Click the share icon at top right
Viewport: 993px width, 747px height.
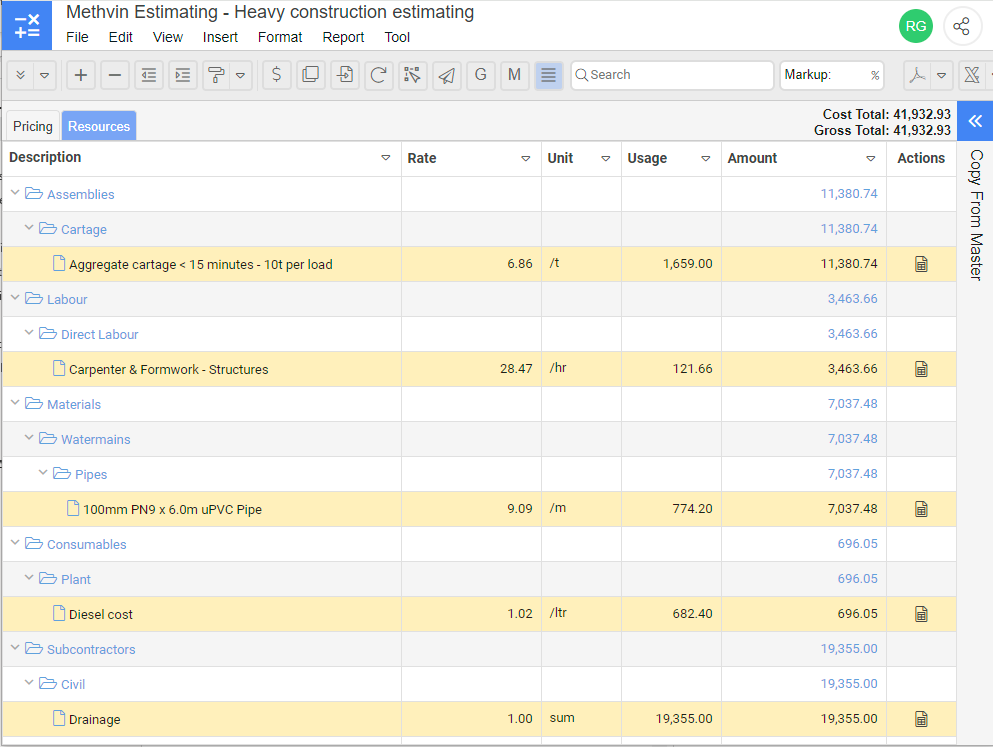pos(961,27)
